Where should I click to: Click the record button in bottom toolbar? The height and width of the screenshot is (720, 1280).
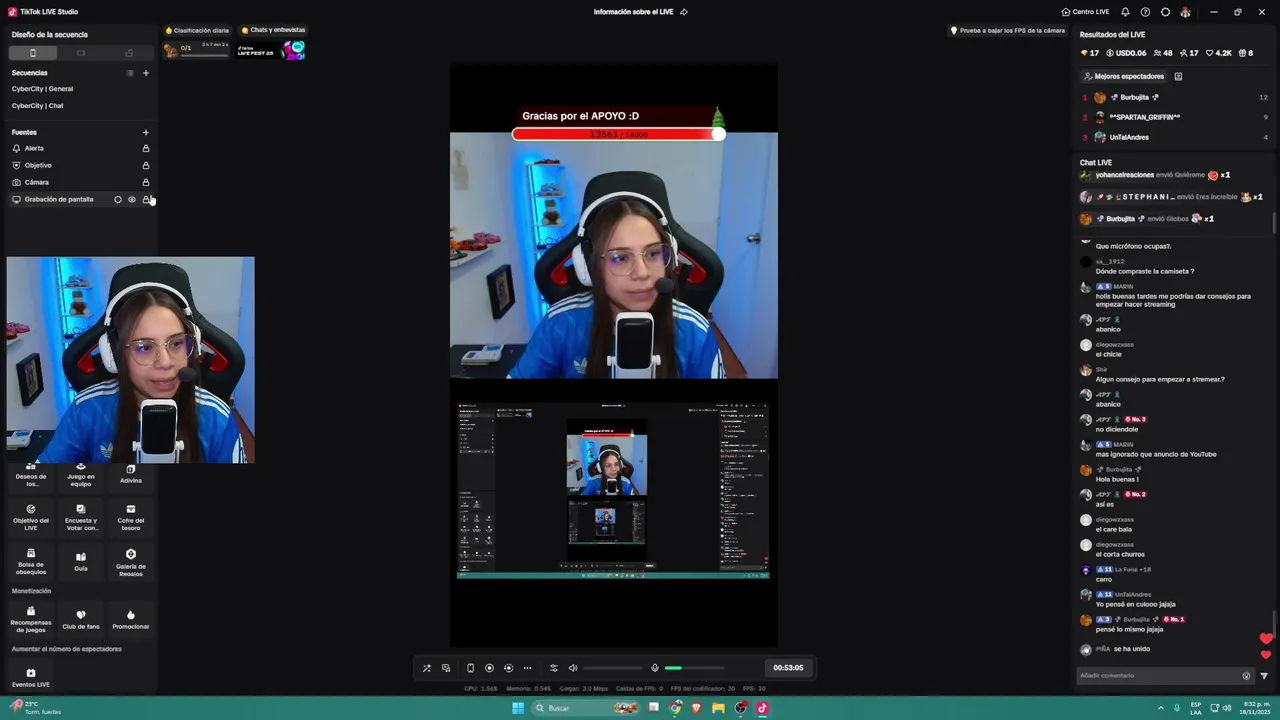point(489,668)
